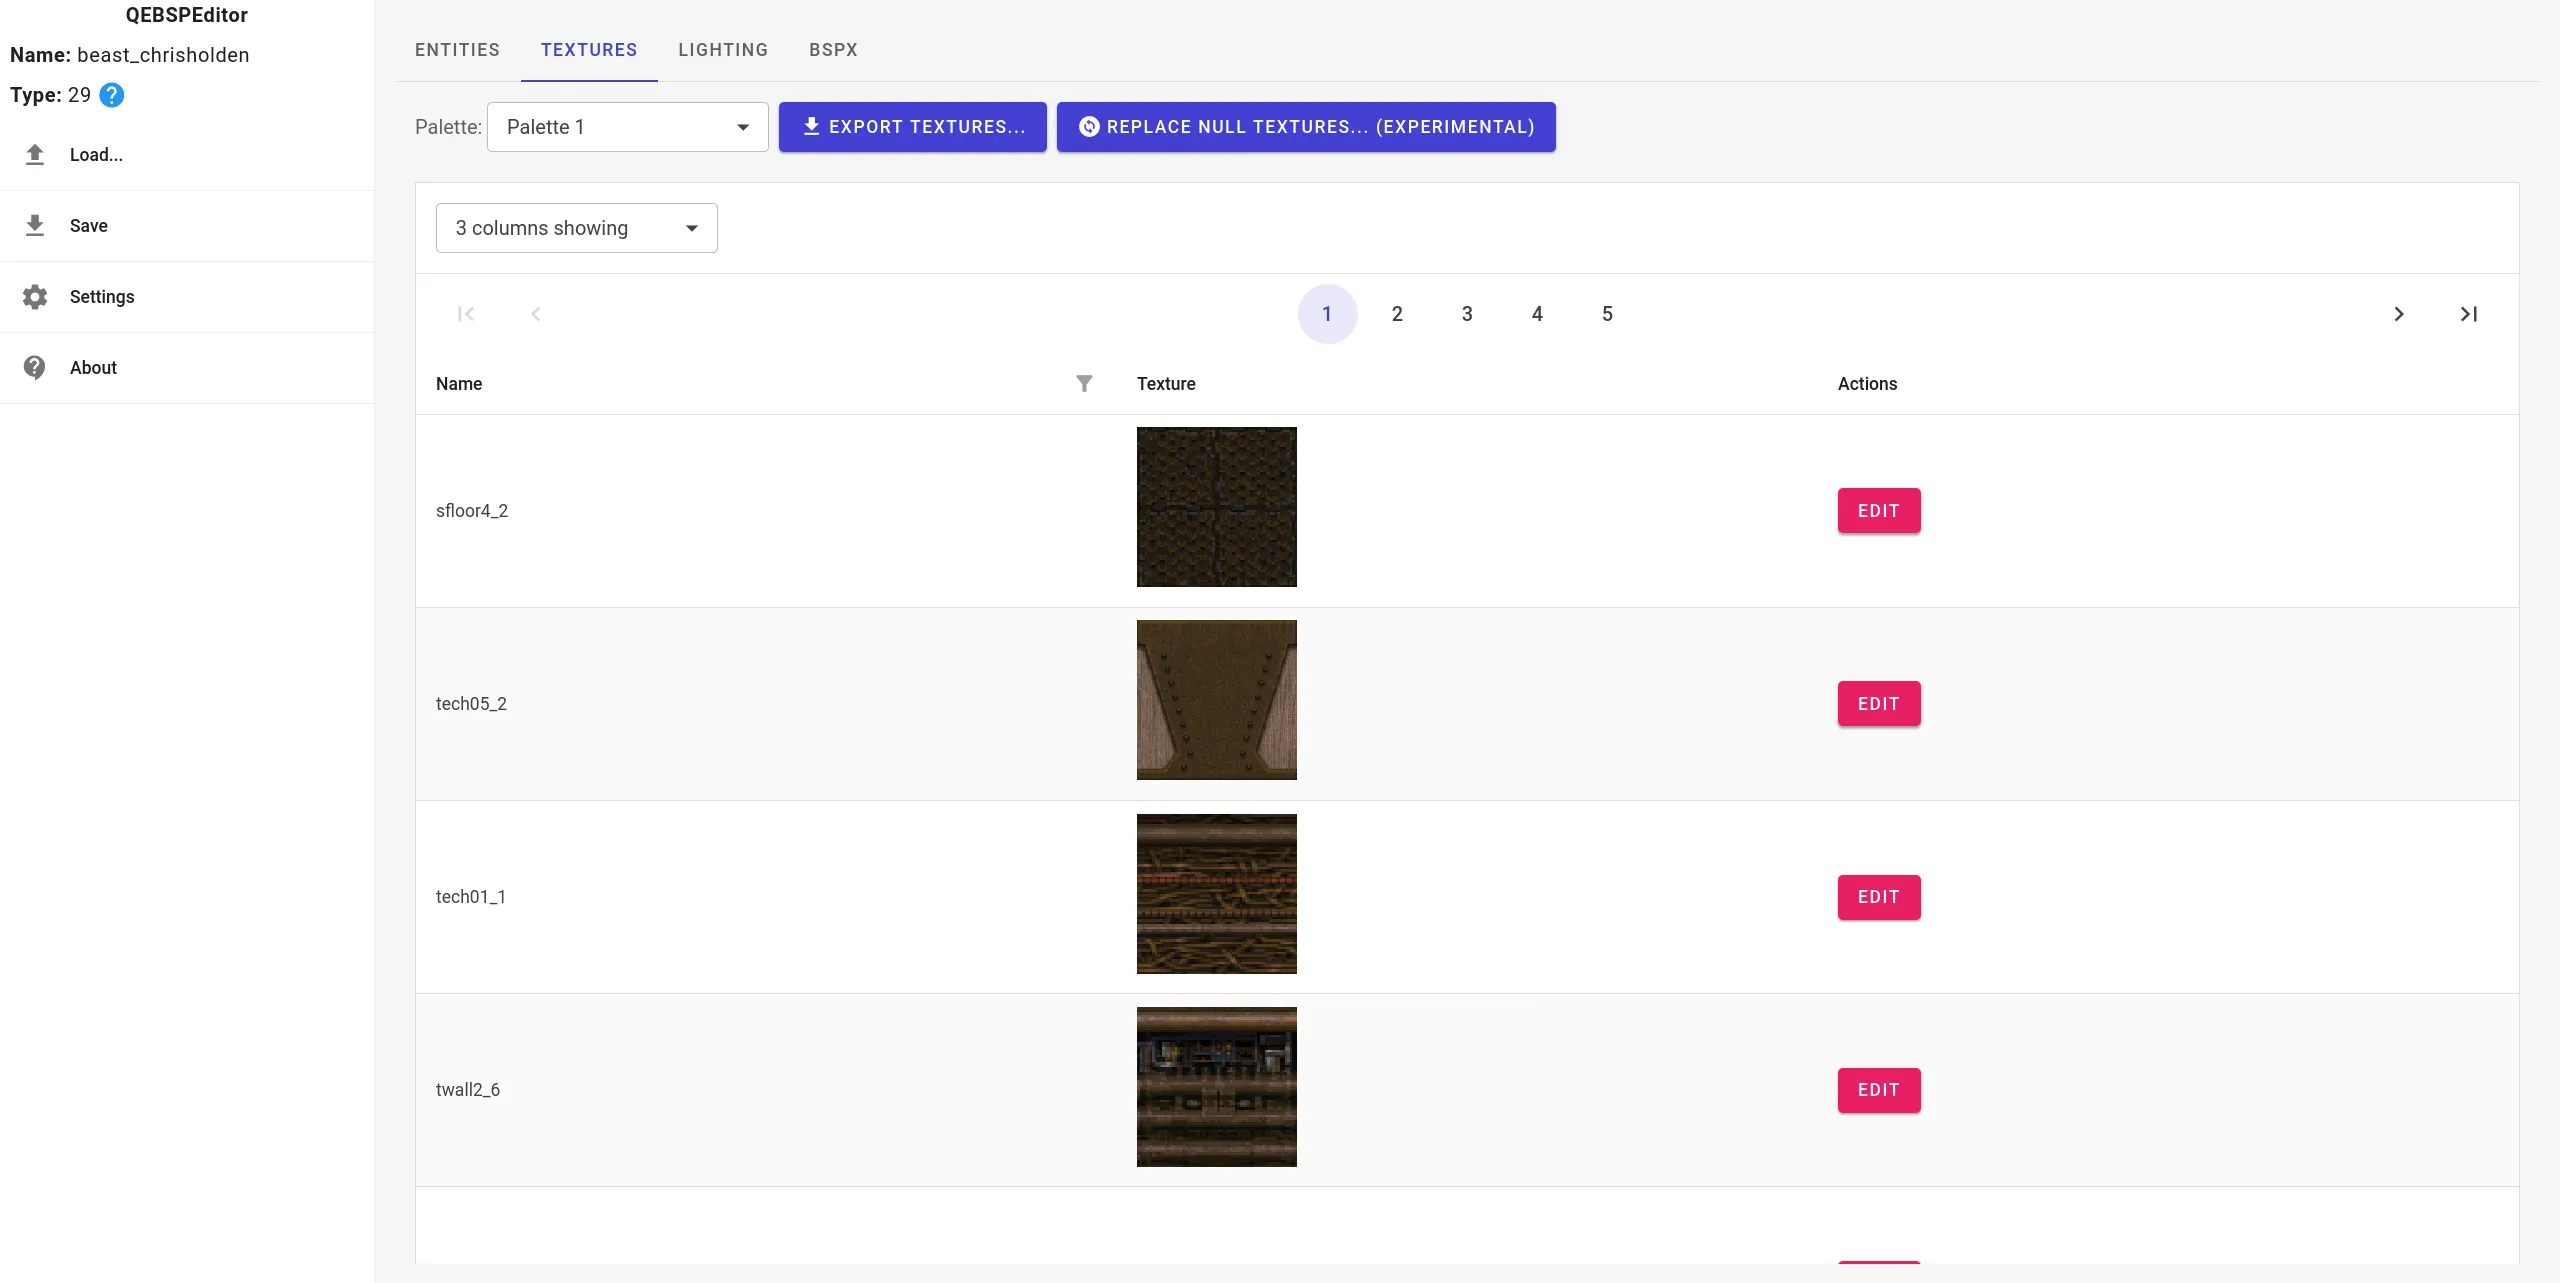Click the sfloor4_2 texture thumbnail
The height and width of the screenshot is (1283, 2560).
tap(1217, 507)
